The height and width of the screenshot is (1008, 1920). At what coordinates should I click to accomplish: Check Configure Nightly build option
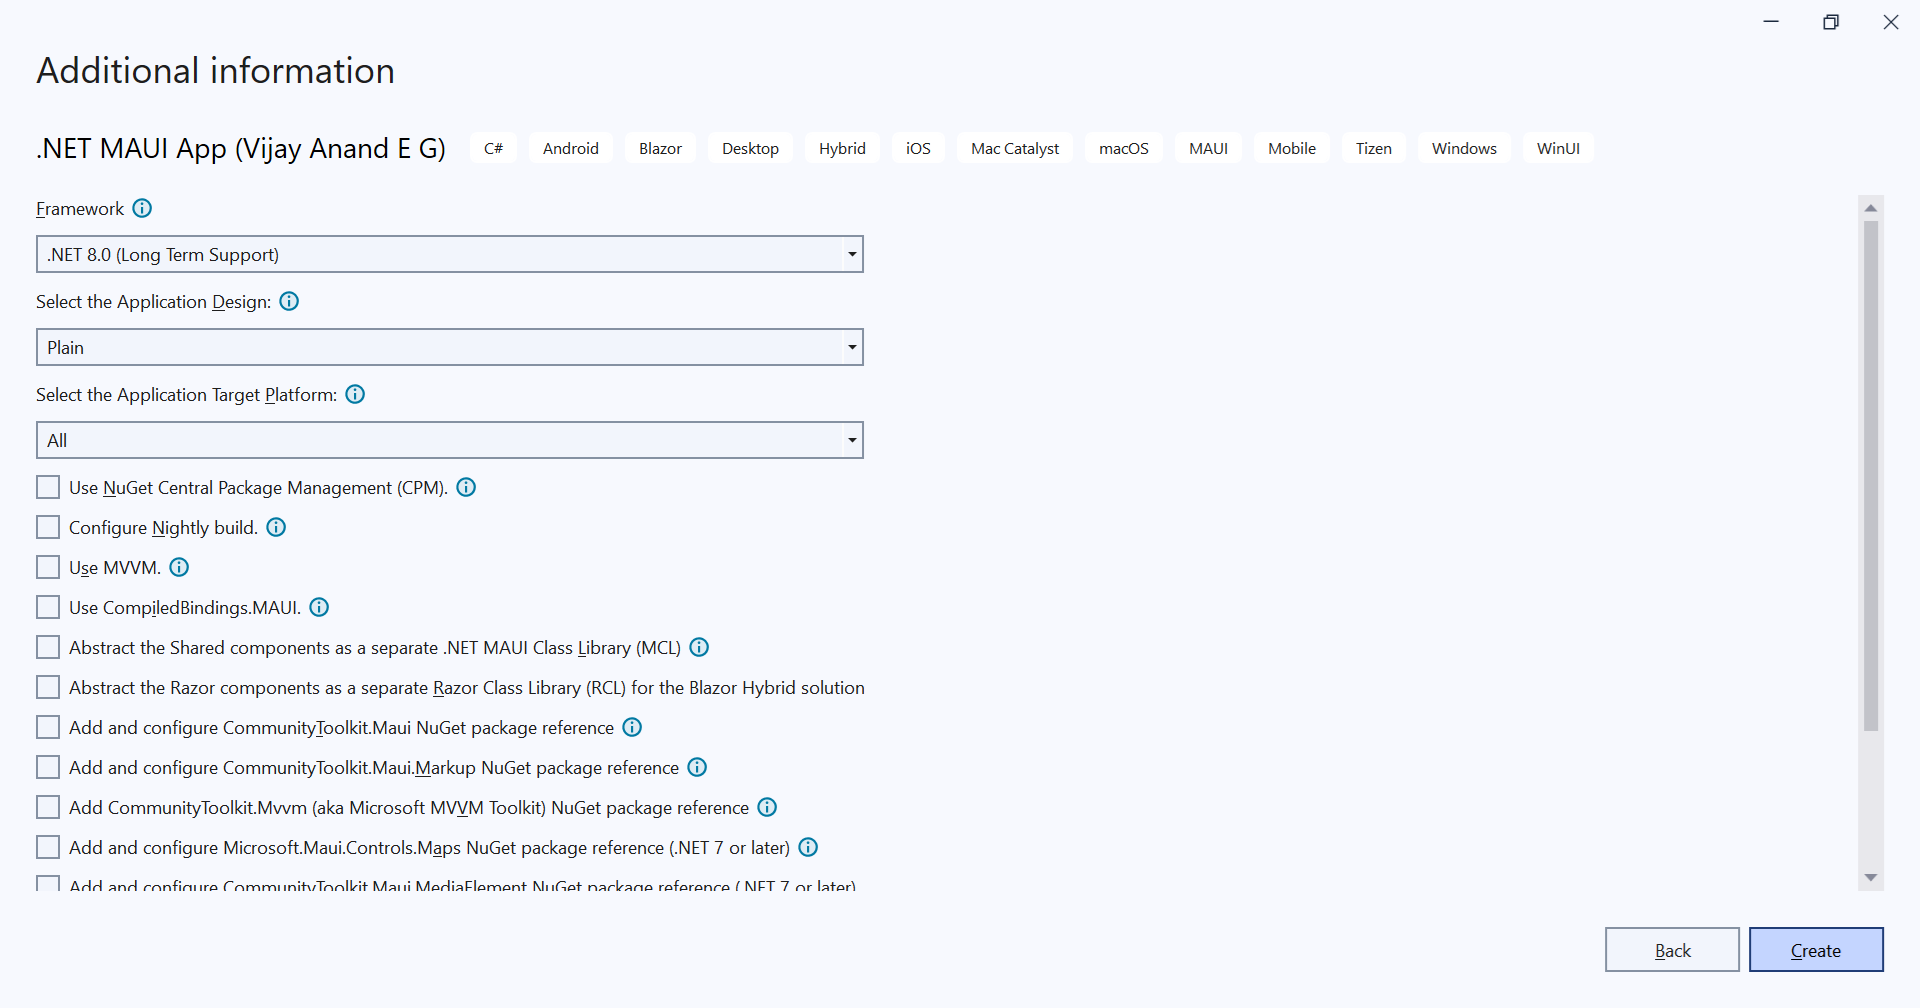(x=48, y=527)
